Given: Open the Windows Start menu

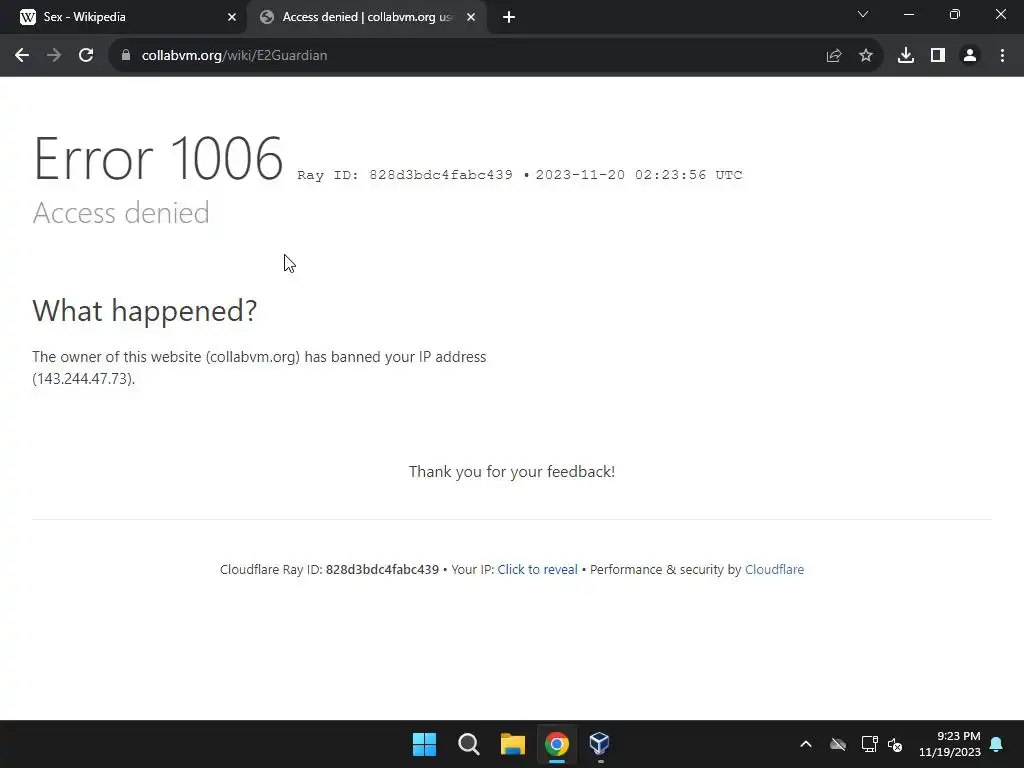Looking at the screenshot, I should point(424,744).
